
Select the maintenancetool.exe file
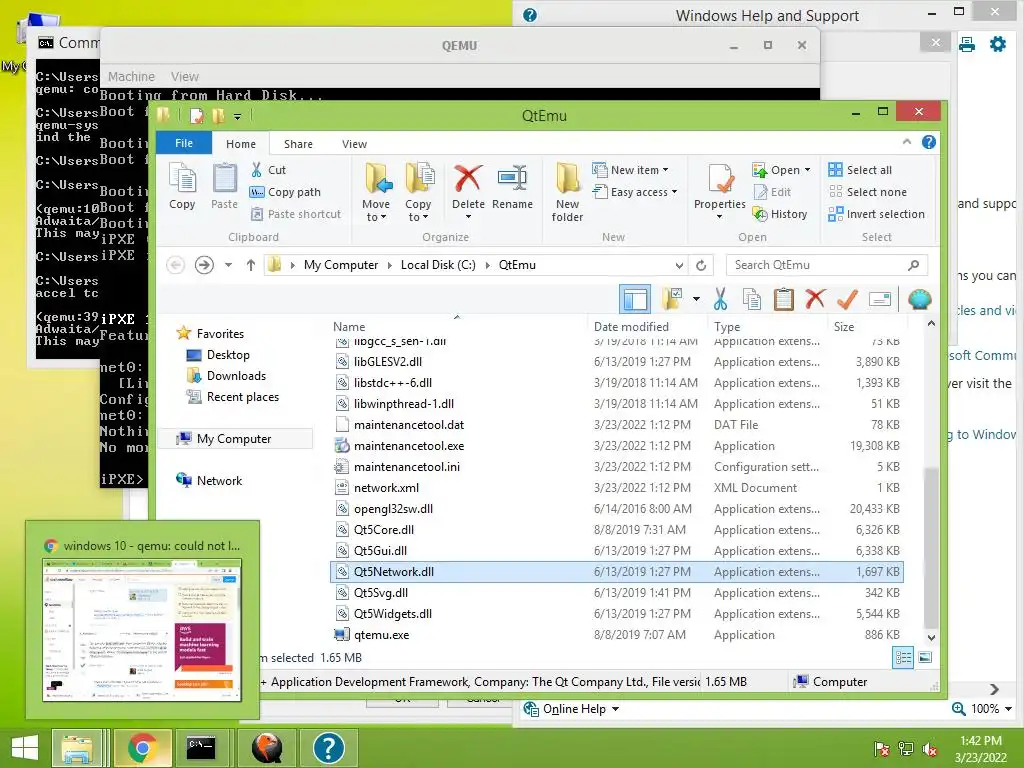[616, 446]
